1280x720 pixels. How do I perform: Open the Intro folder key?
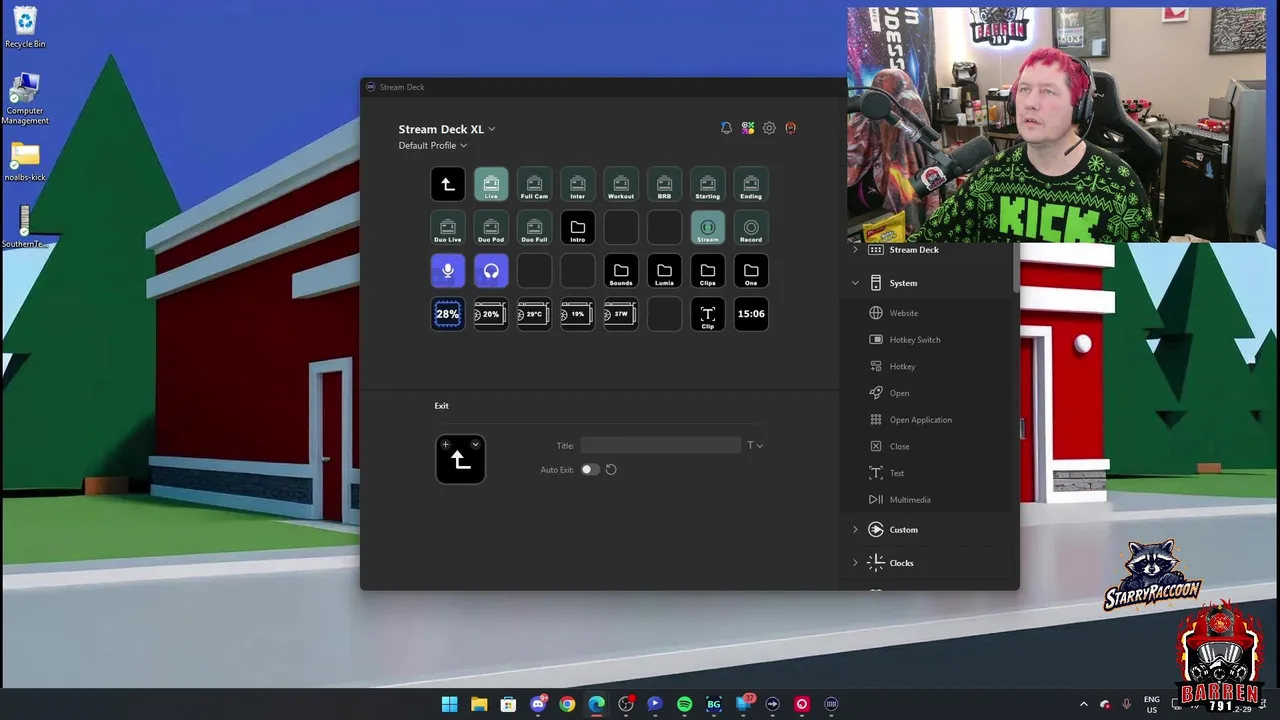click(x=578, y=227)
